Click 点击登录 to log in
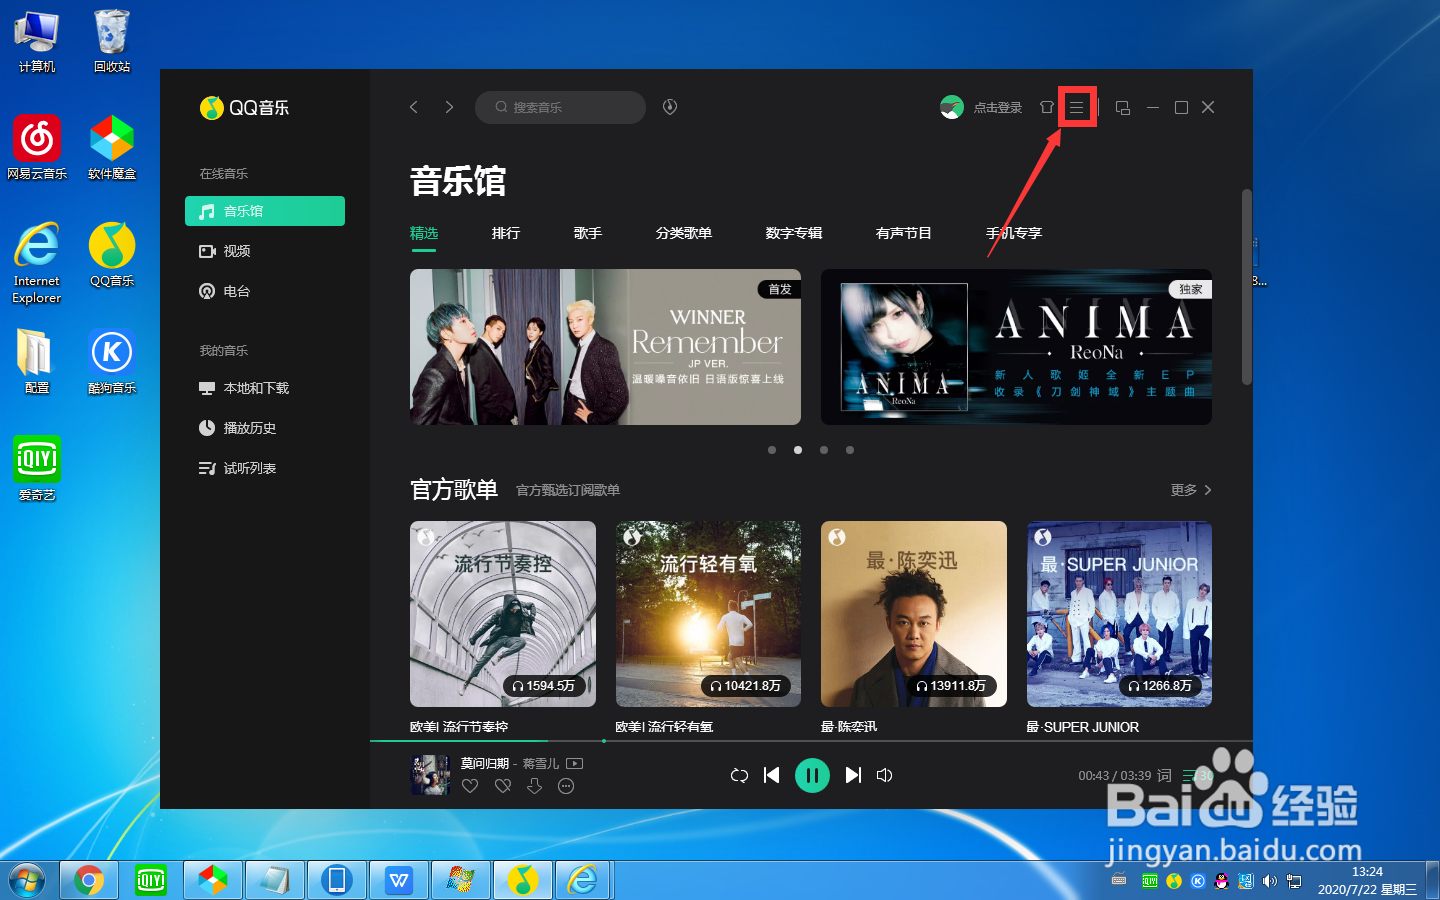1440x900 pixels. coord(998,108)
